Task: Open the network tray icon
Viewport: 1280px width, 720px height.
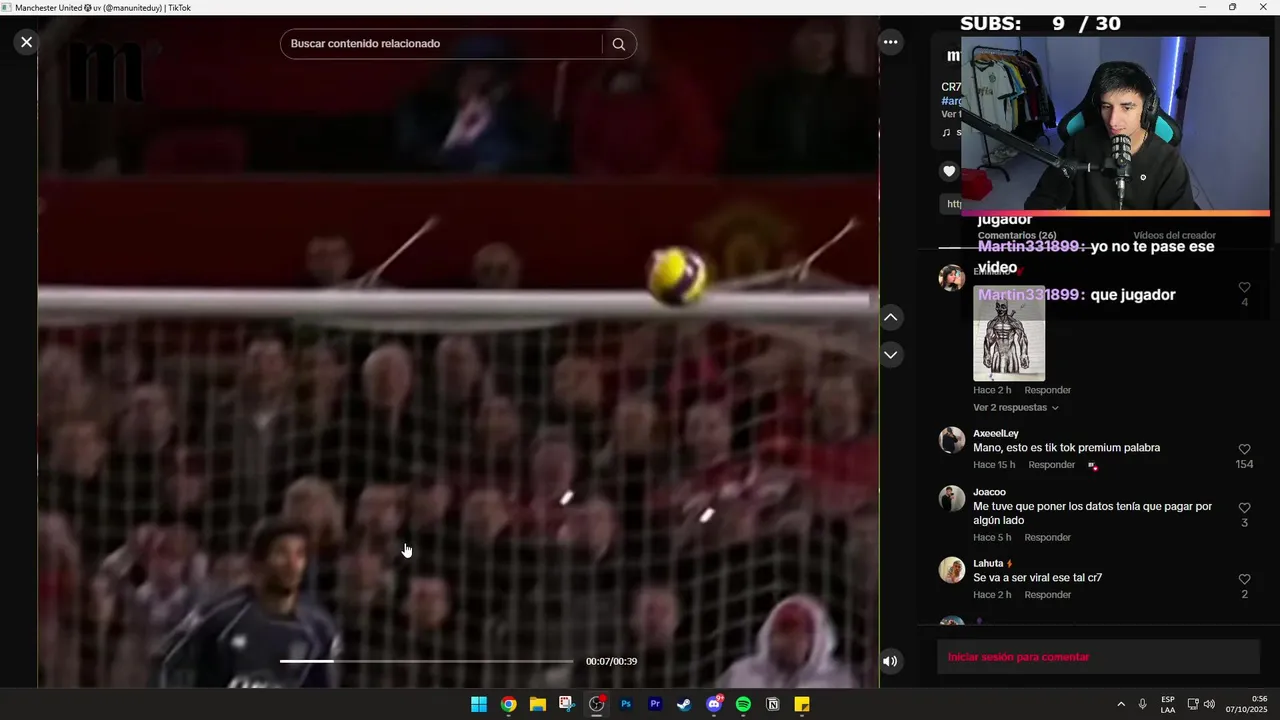Action: (1192, 704)
